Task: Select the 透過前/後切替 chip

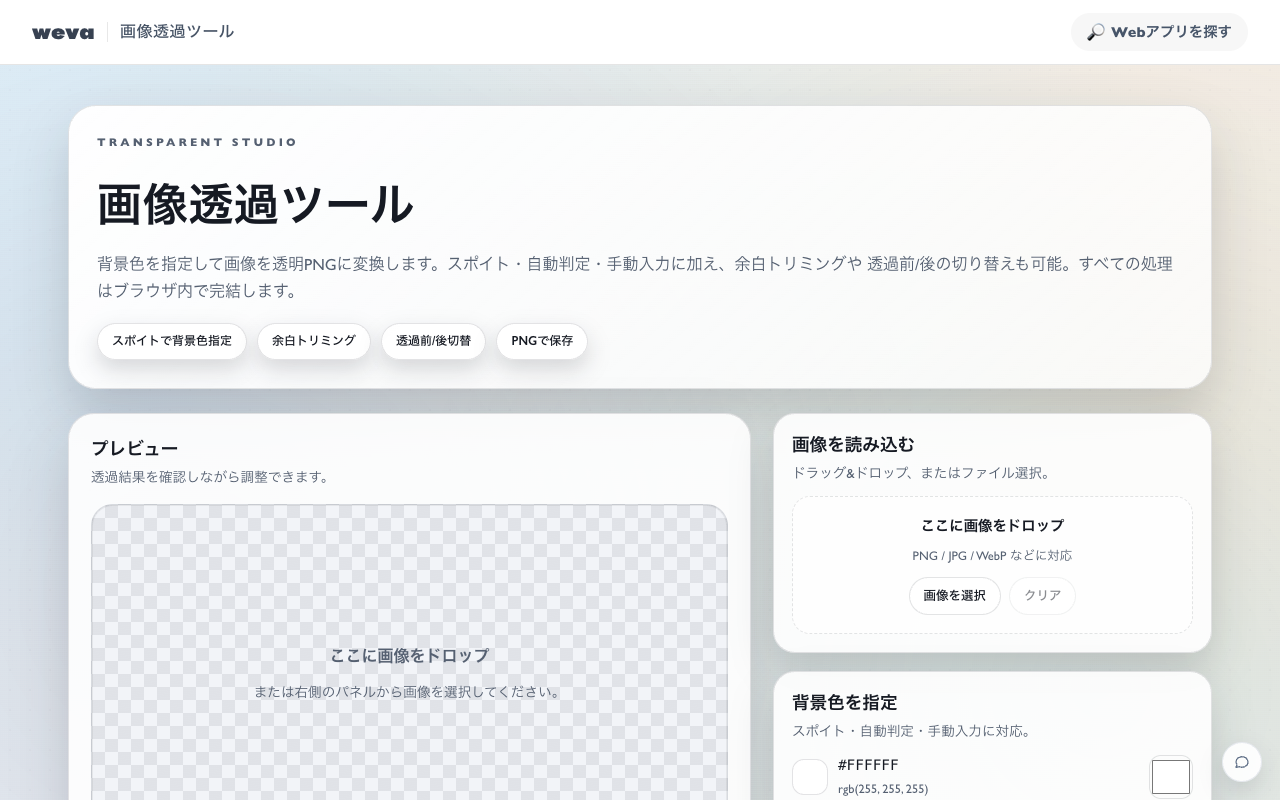Action: point(433,341)
